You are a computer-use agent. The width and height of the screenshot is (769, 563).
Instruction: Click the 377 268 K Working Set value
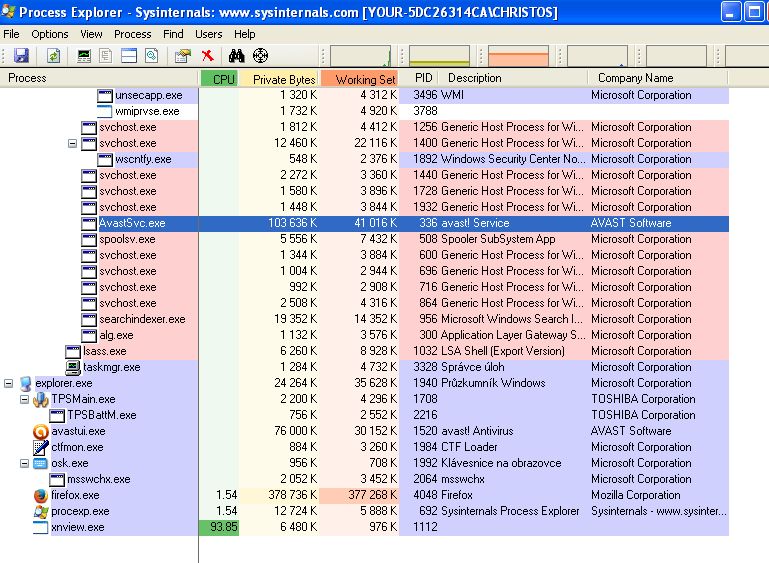[372, 495]
